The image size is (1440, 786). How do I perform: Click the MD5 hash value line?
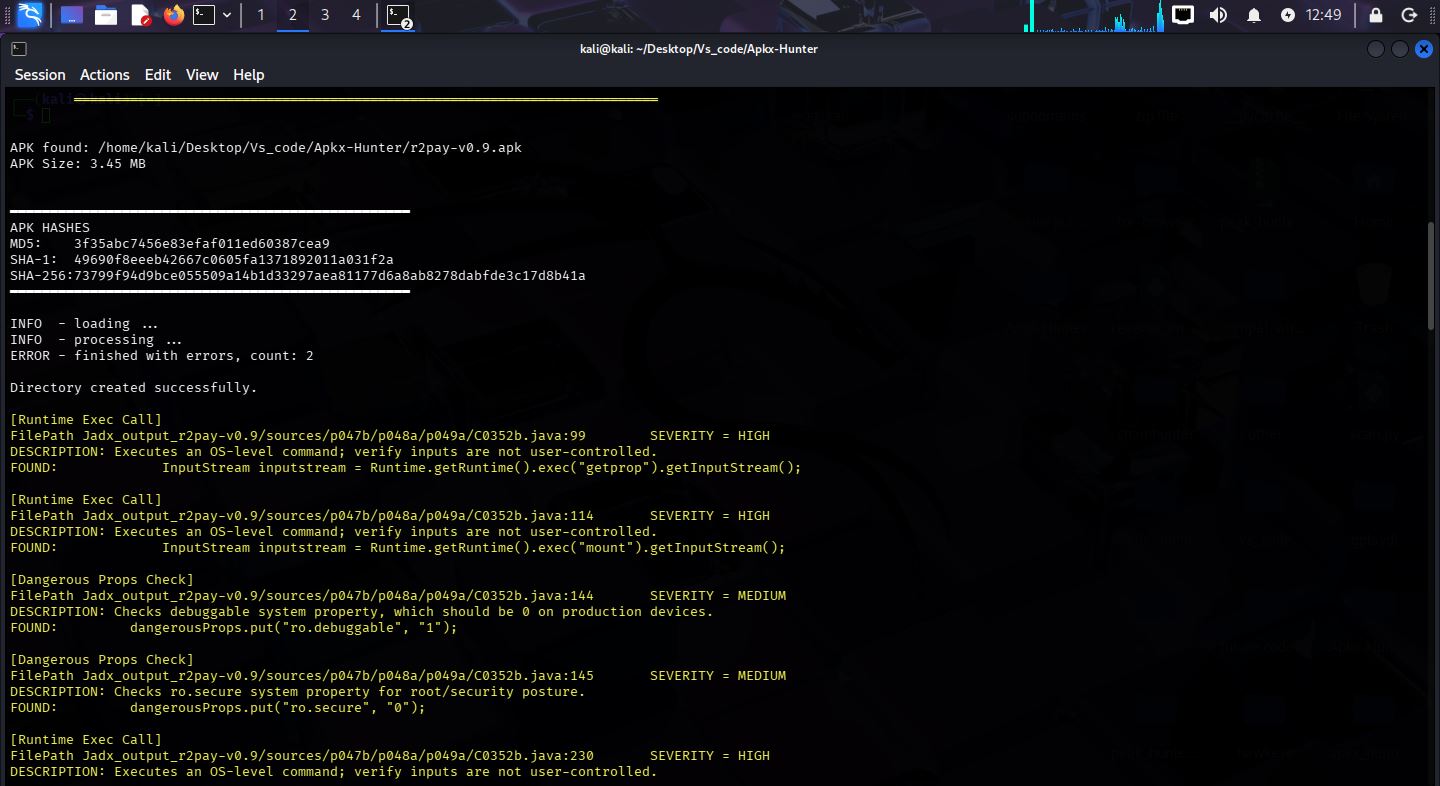point(170,243)
